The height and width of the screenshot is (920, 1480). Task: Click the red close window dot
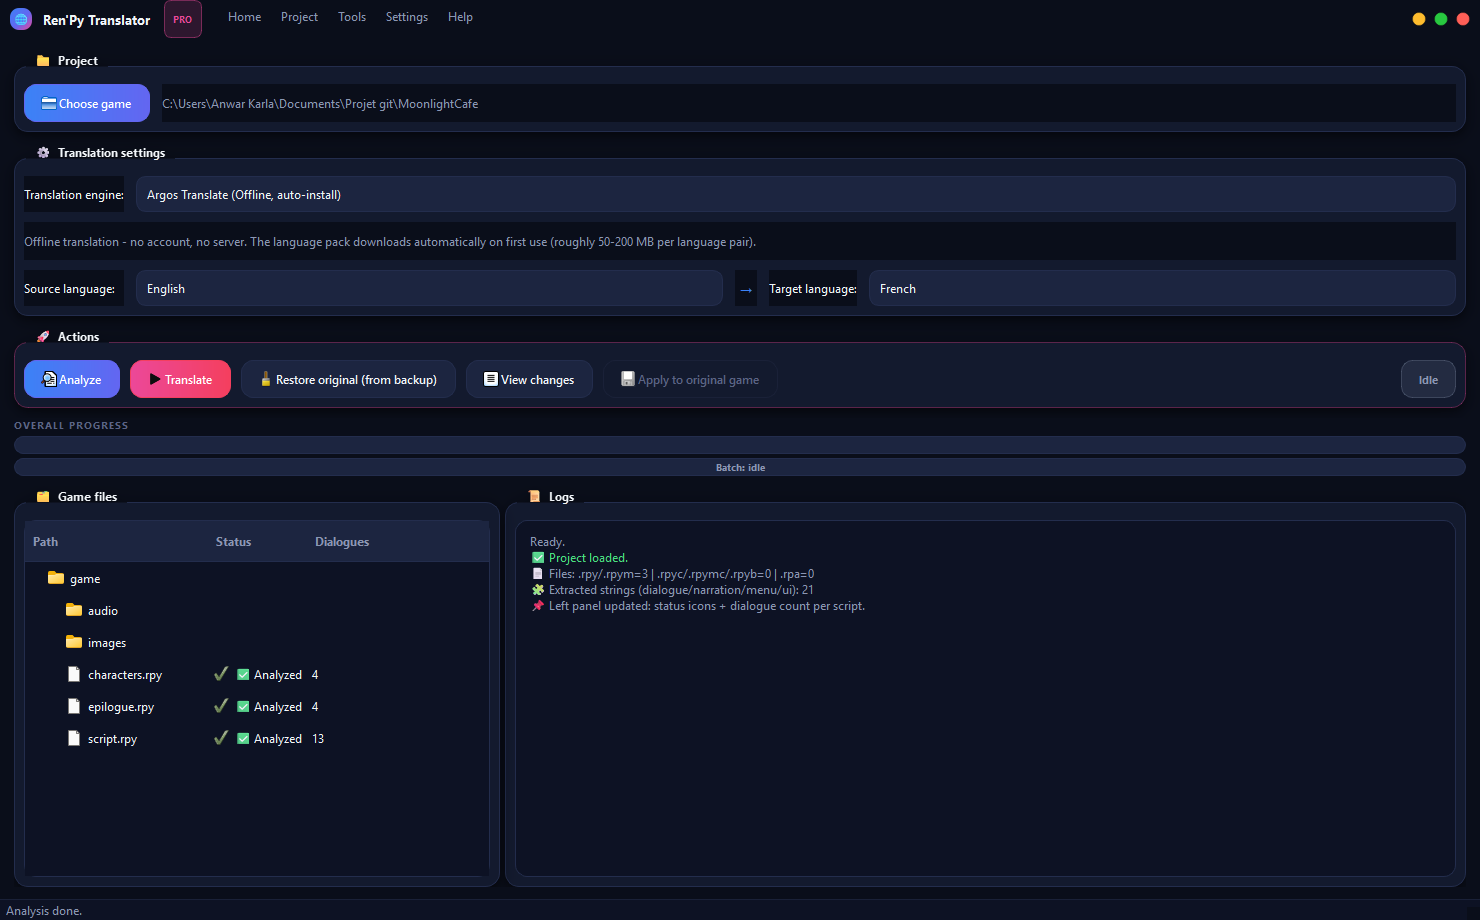click(1463, 19)
